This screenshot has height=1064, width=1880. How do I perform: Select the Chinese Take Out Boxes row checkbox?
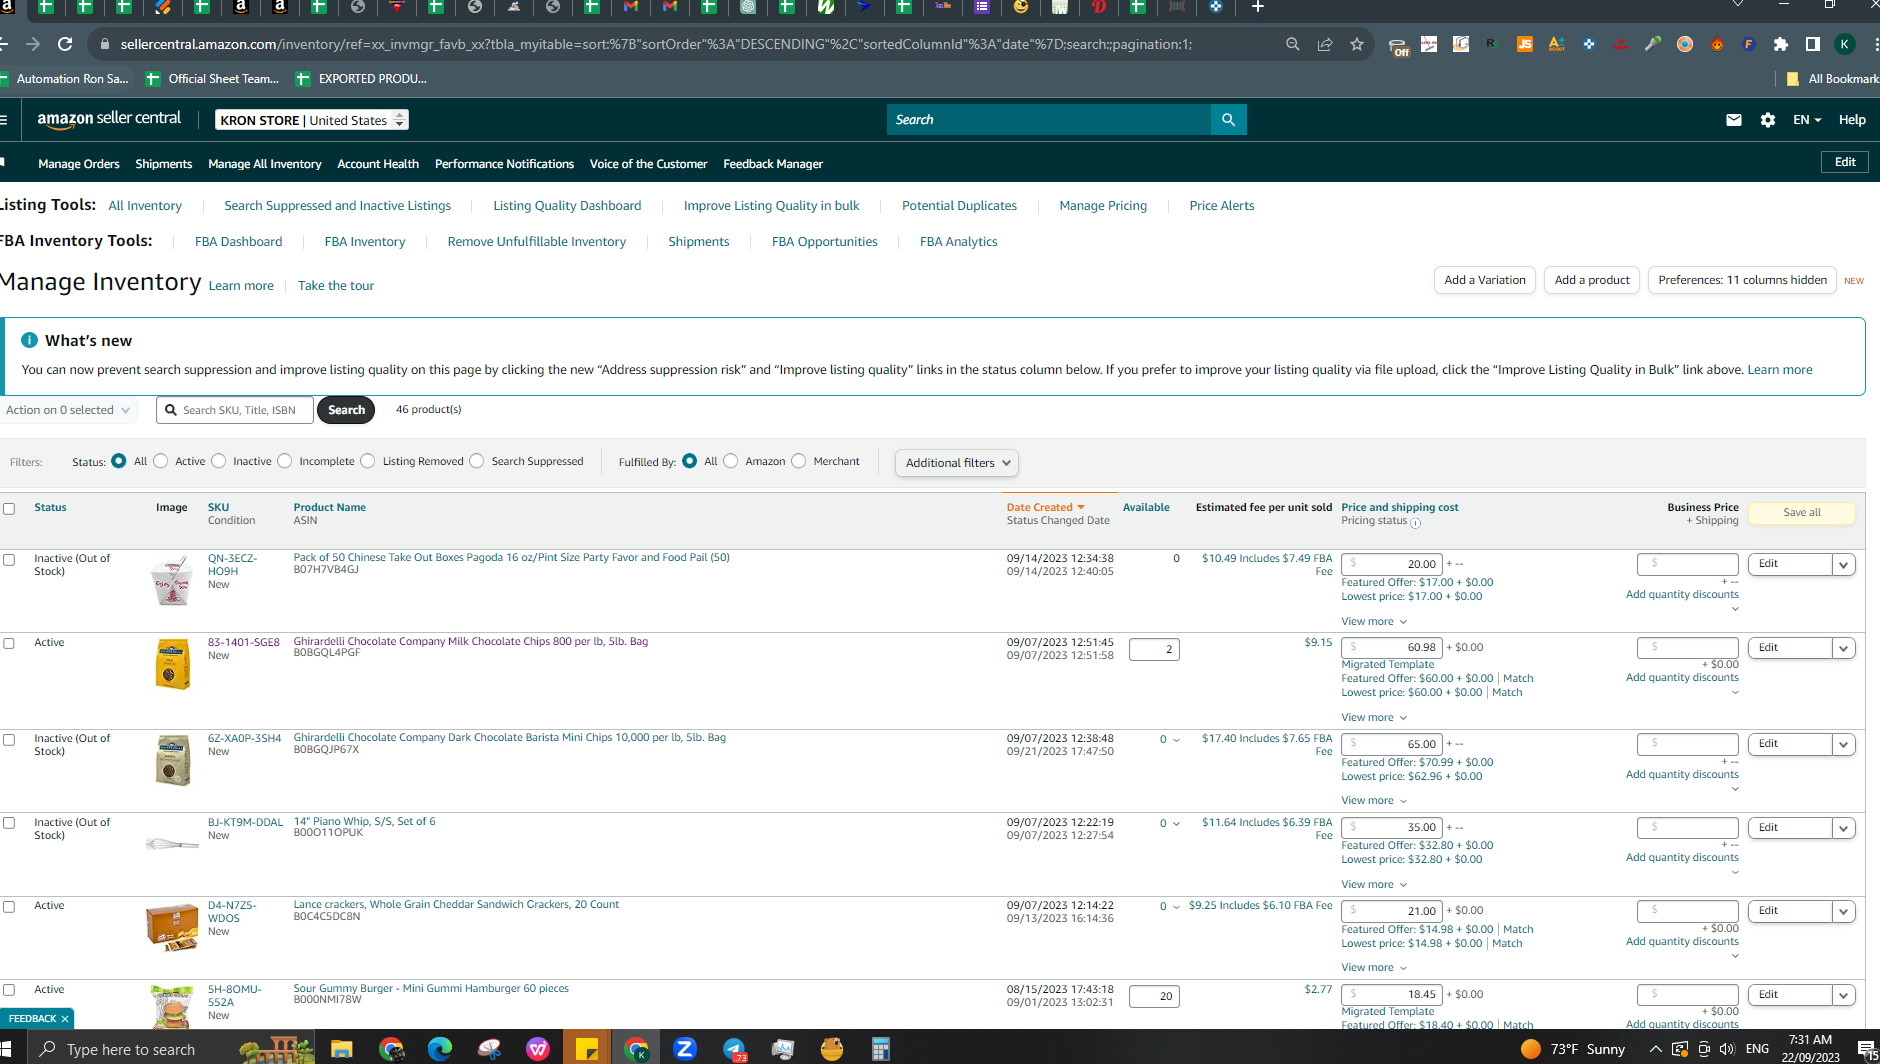click(9, 560)
